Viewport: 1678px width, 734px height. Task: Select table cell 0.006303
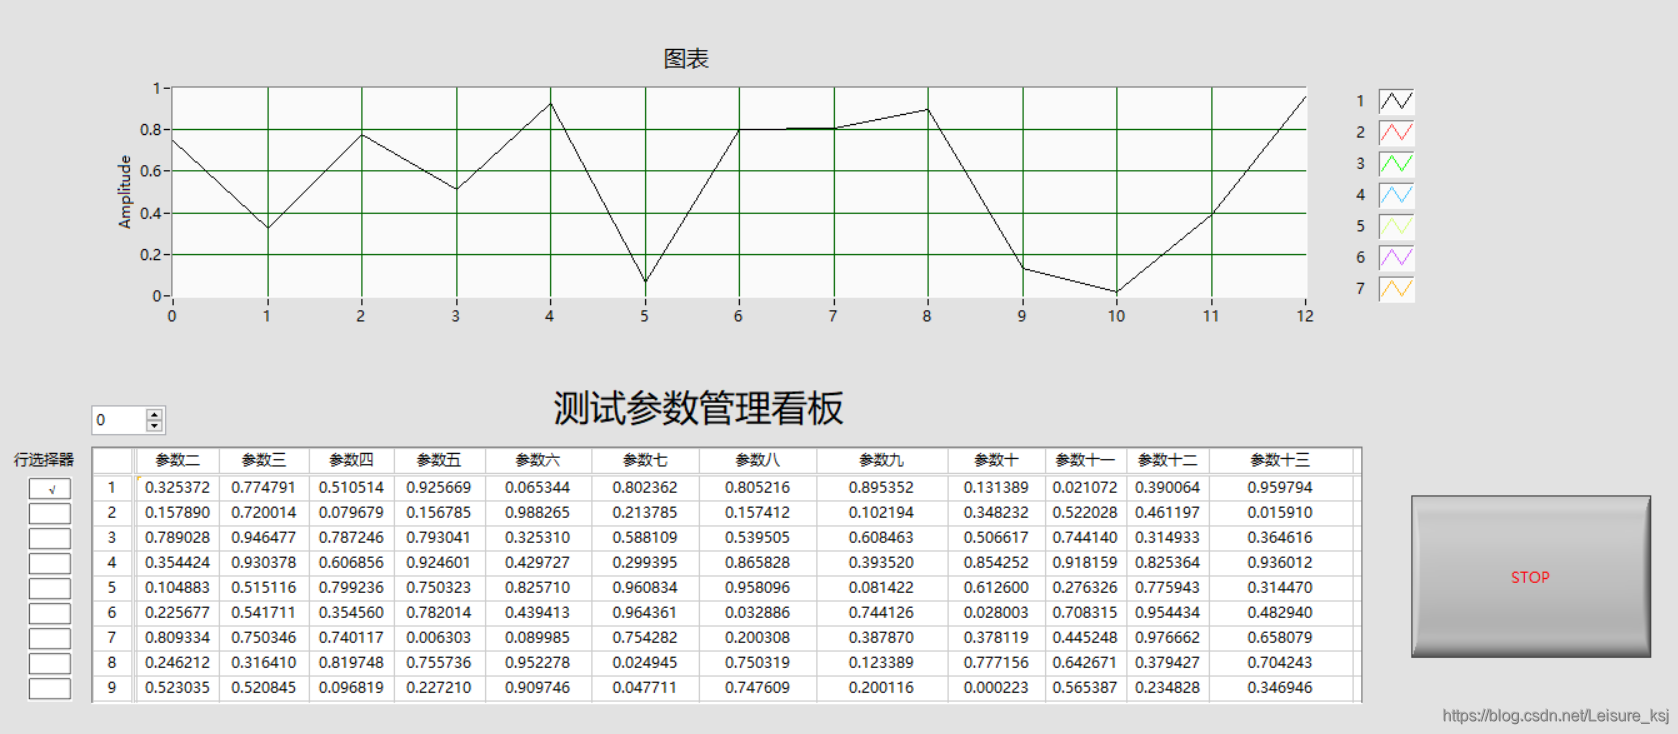439,638
